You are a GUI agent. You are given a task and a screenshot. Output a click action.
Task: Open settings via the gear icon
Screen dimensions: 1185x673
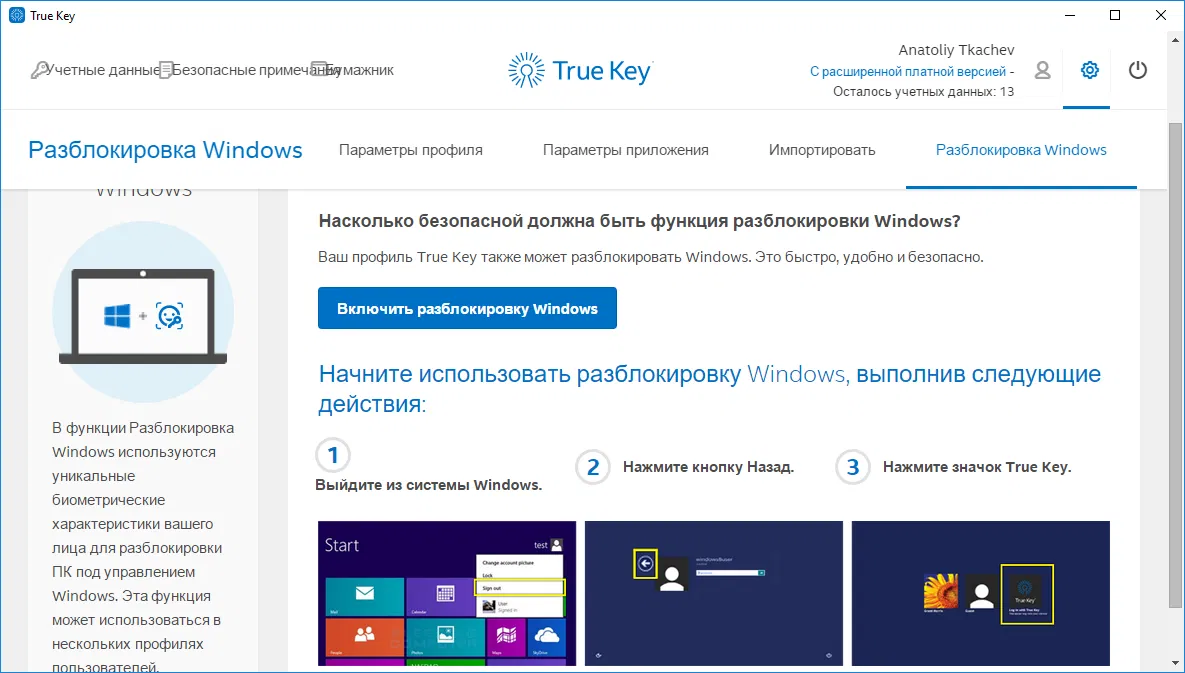1089,70
